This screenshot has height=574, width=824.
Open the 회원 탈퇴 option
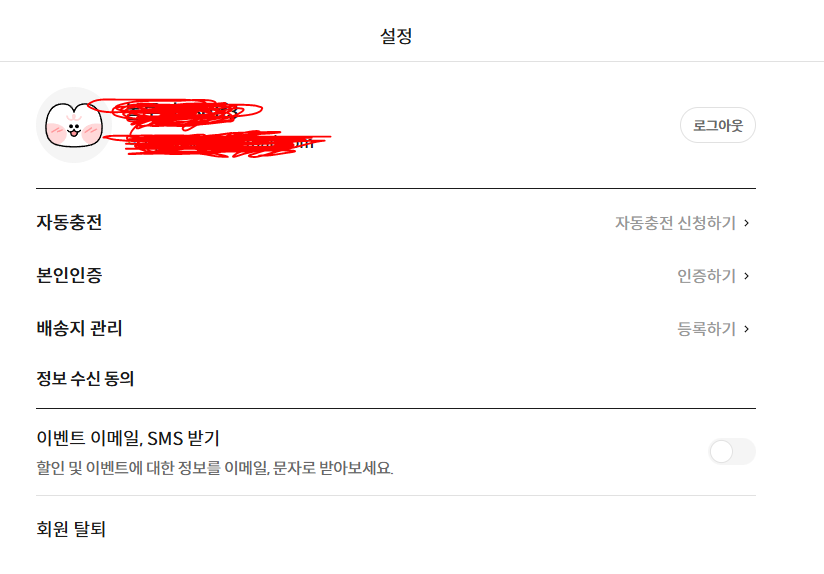[x=71, y=529]
